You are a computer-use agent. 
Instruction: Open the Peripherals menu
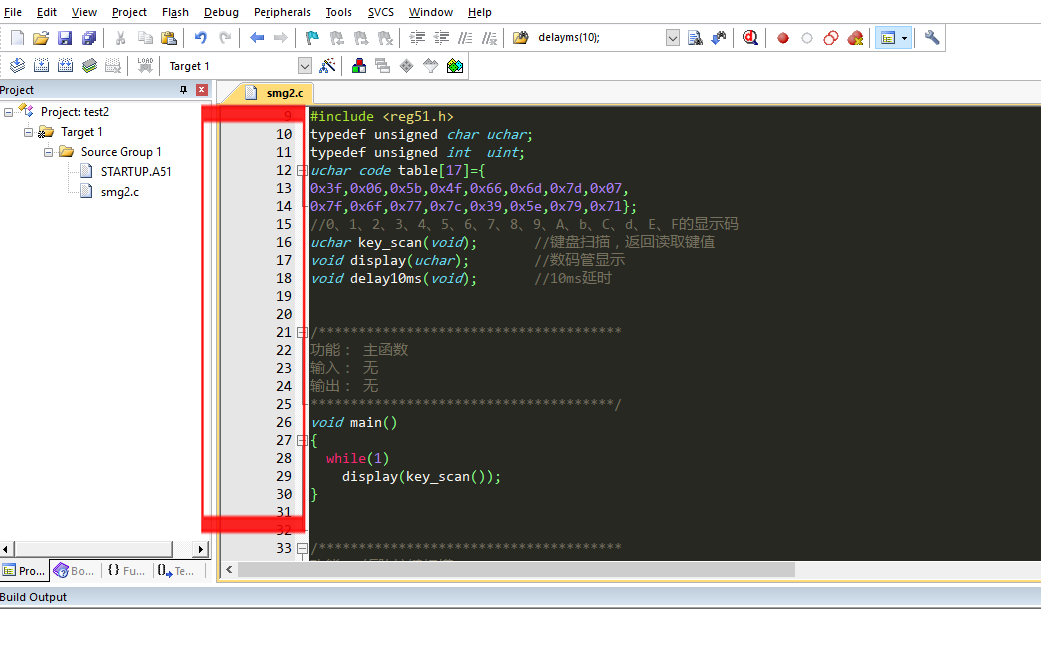[282, 12]
